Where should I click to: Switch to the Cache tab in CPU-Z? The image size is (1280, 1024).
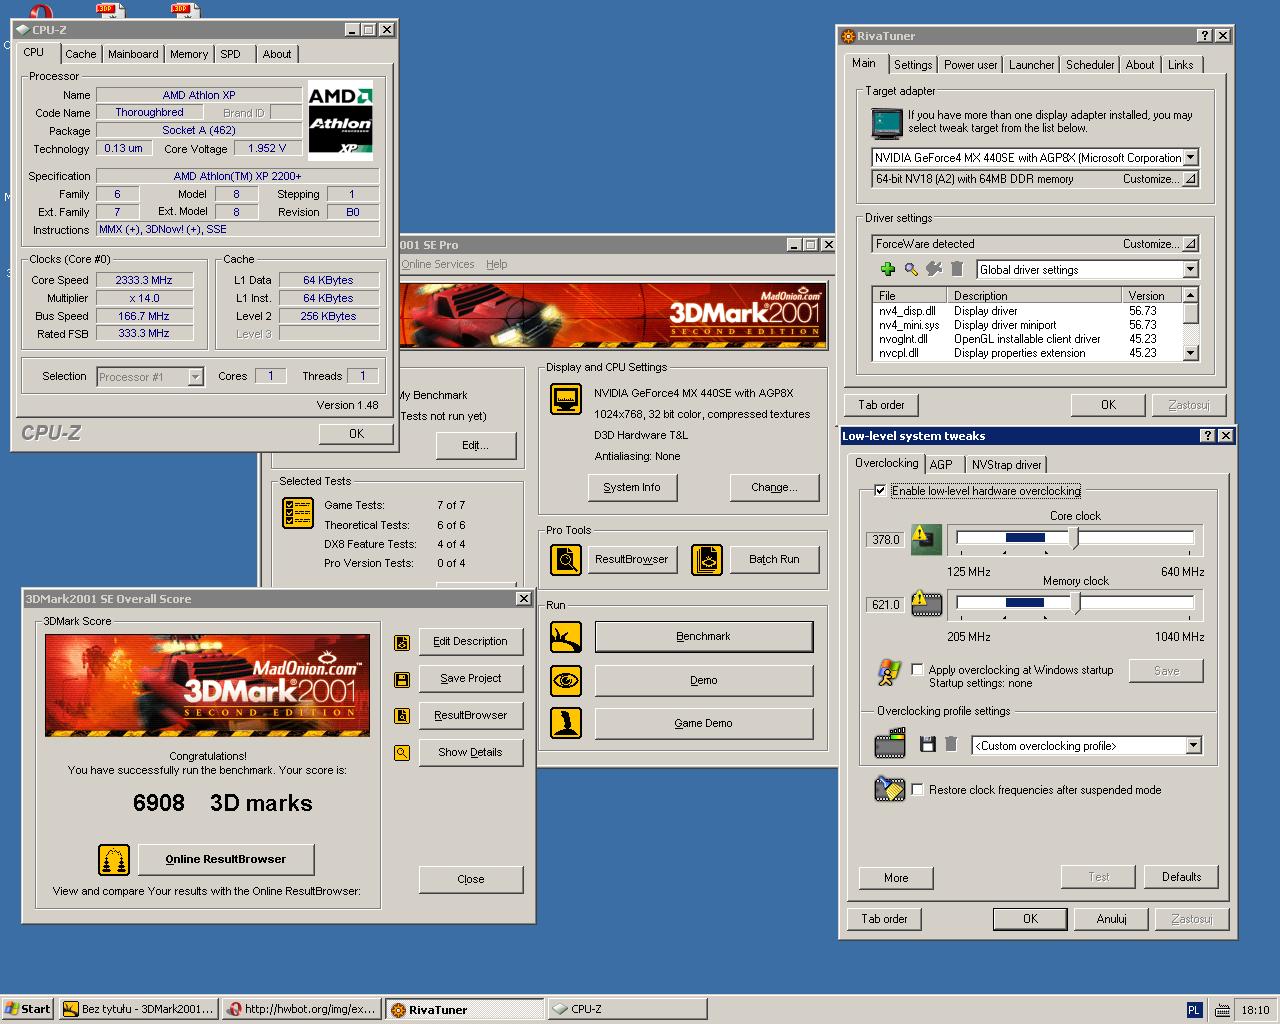click(81, 54)
